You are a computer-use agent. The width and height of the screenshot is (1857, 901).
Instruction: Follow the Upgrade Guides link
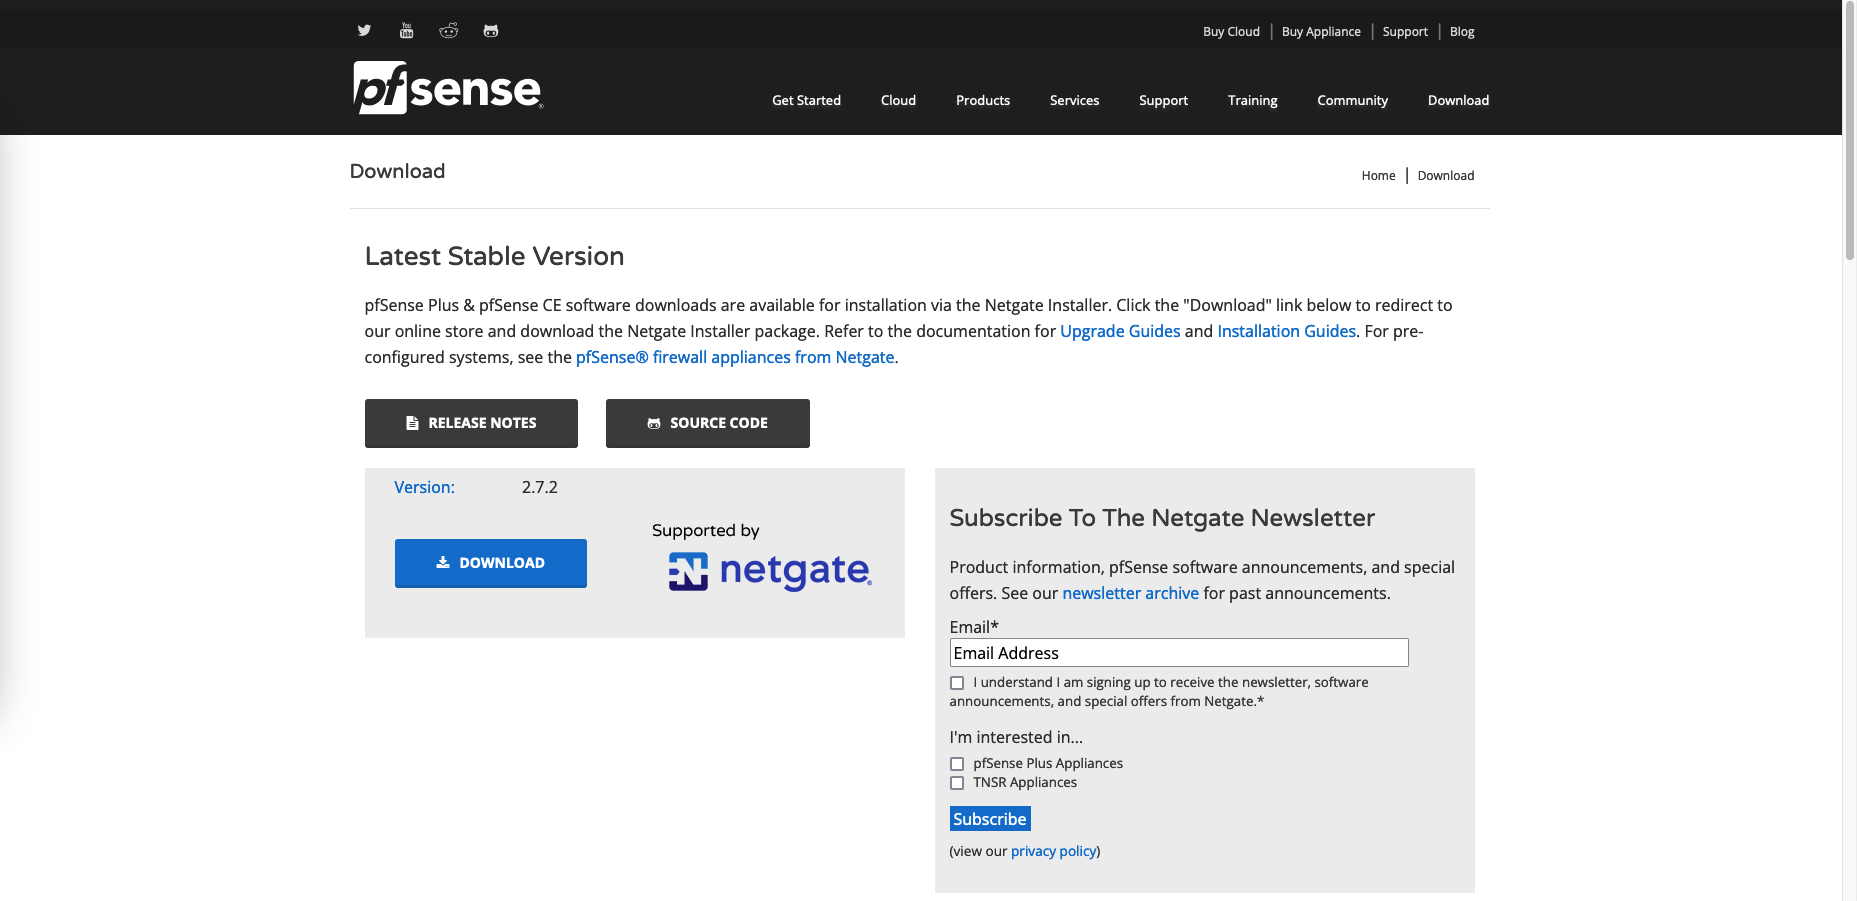pos(1119,331)
